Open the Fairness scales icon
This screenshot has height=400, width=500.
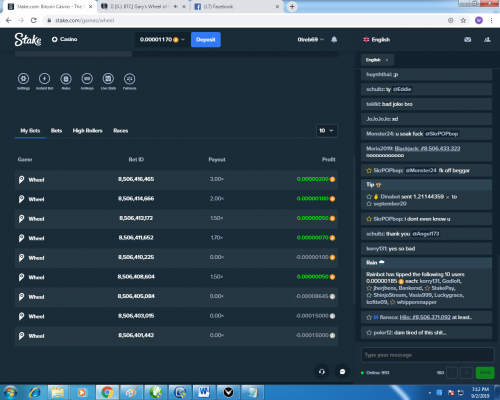click(130, 79)
